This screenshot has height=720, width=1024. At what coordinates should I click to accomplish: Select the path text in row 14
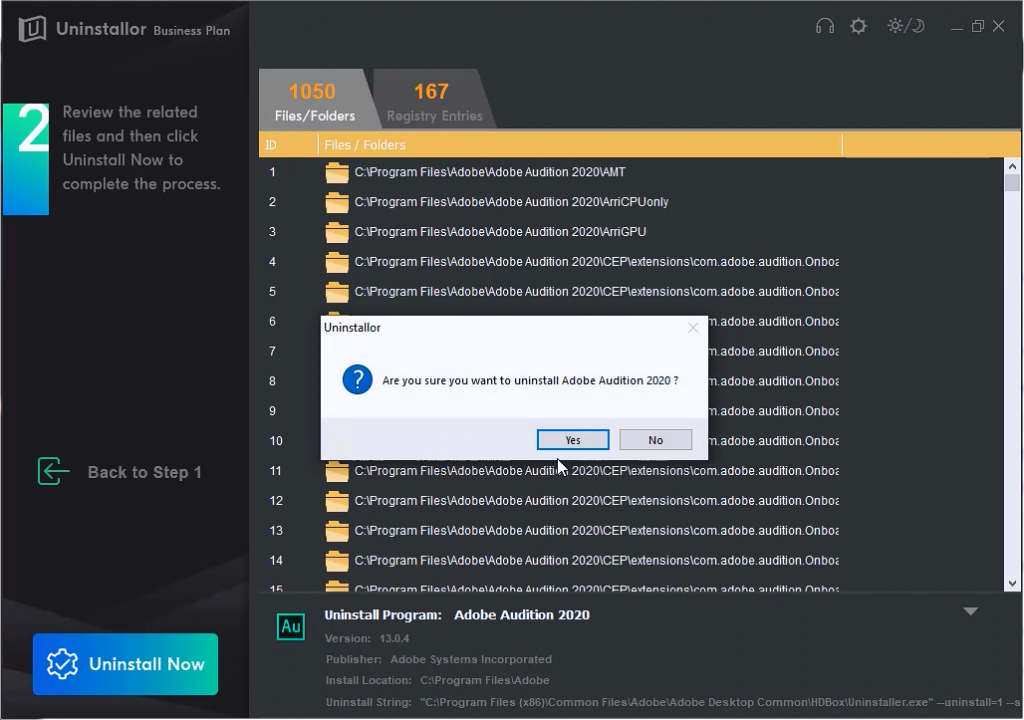[x=597, y=561]
